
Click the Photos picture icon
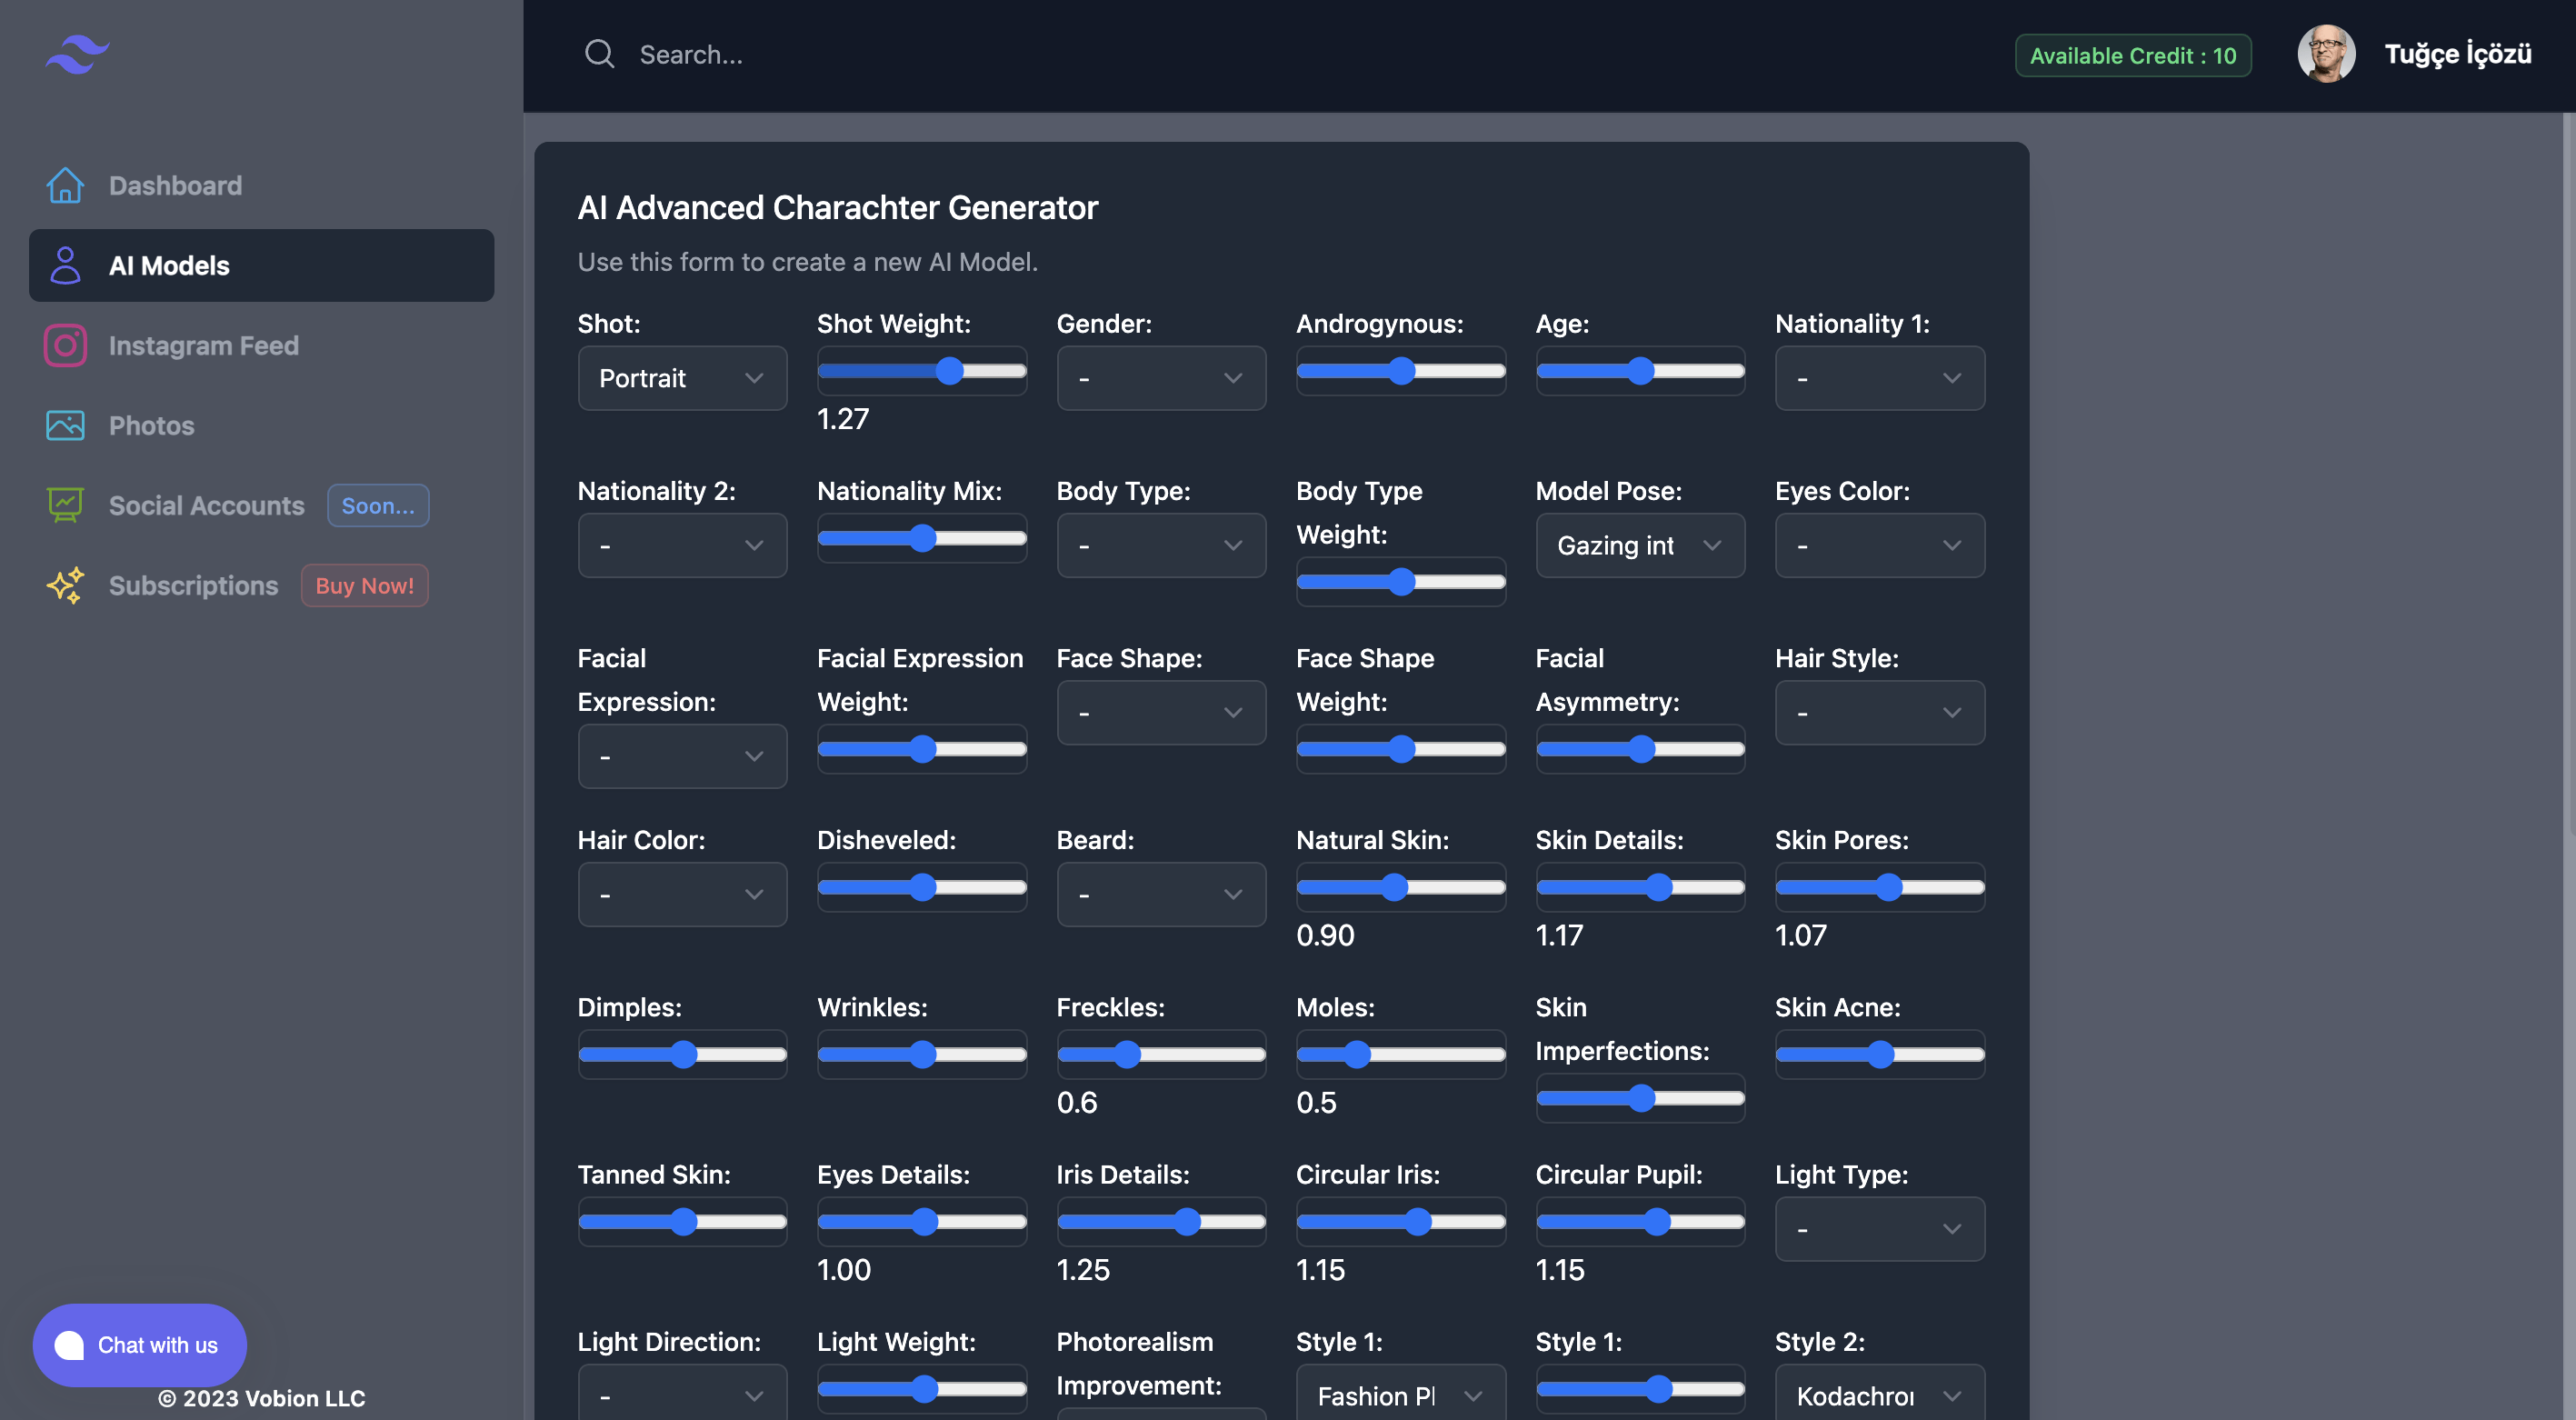pyautogui.click(x=65, y=425)
